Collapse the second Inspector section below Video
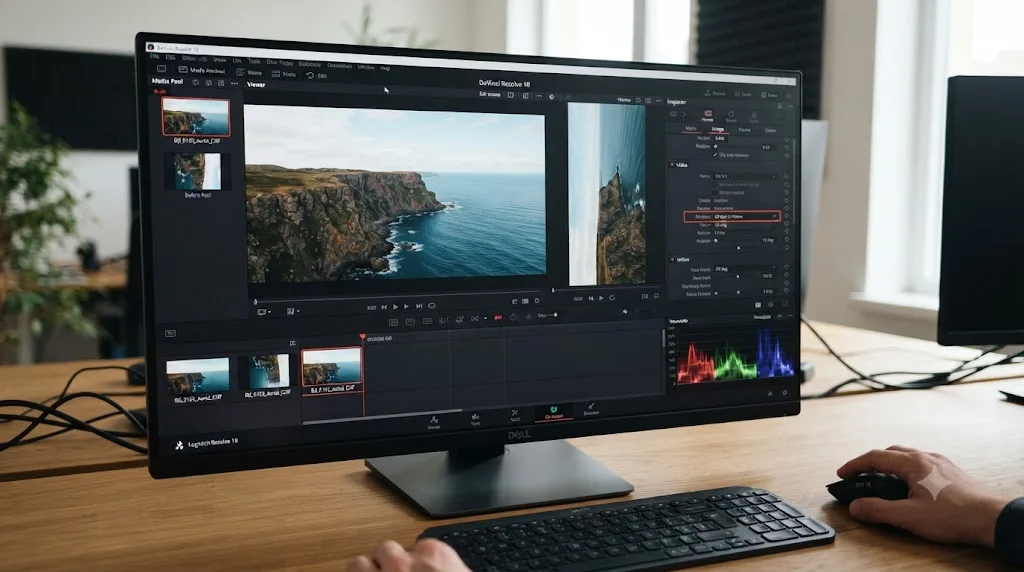 (x=673, y=259)
